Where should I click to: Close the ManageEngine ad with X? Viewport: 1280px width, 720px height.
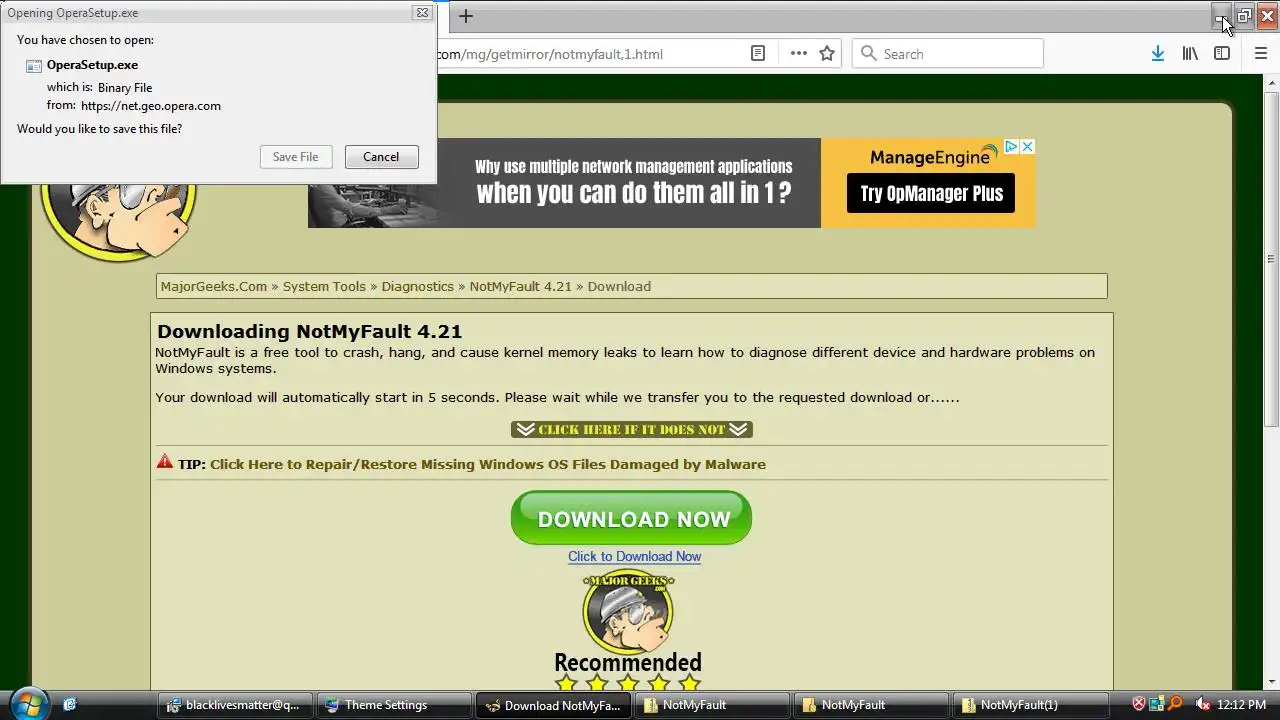coord(1027,147)
